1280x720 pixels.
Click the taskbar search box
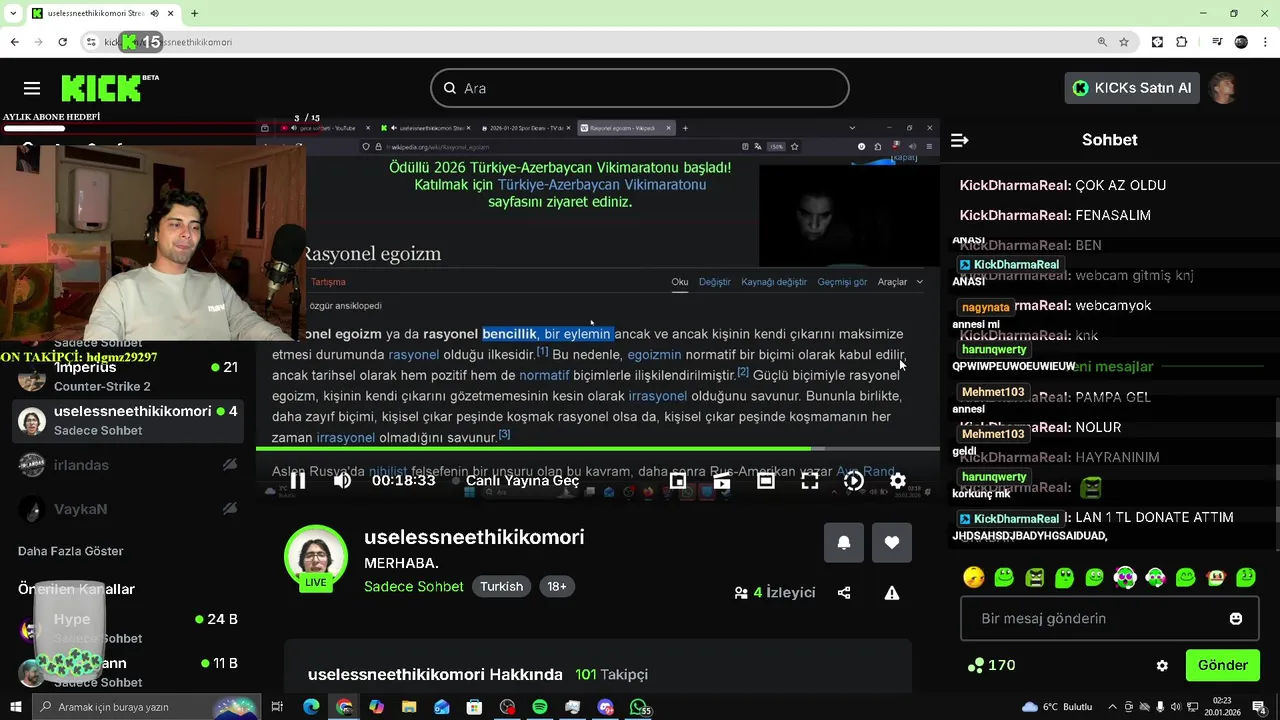[146, 707]
